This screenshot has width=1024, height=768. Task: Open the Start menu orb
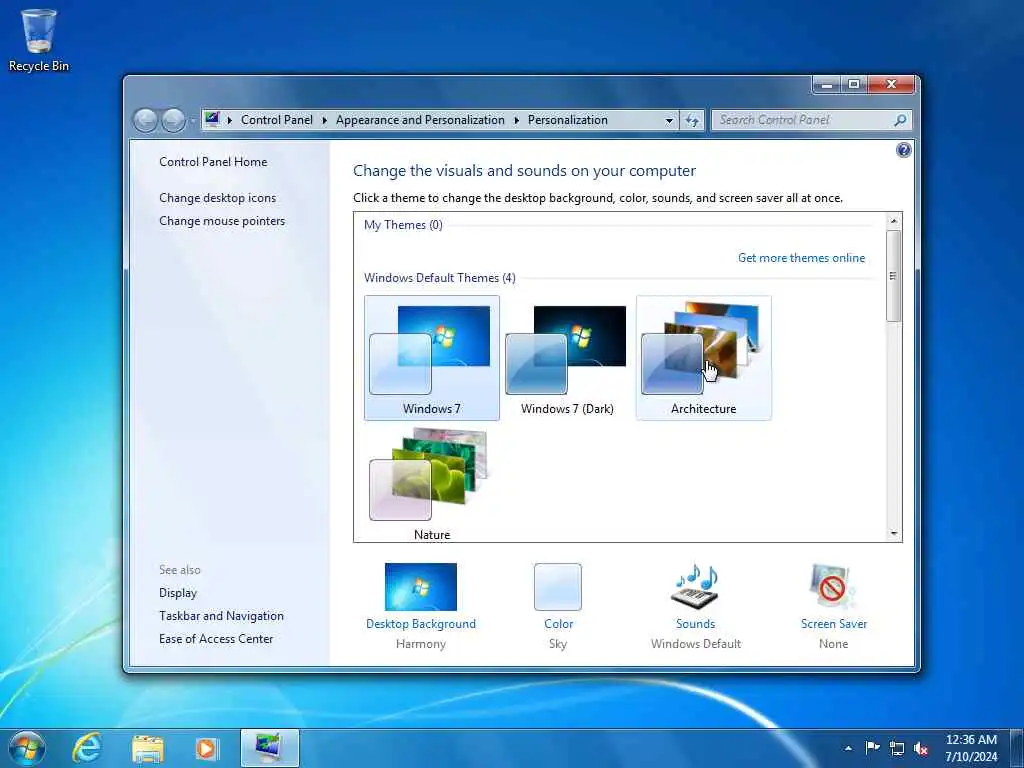tap(27, 748)
